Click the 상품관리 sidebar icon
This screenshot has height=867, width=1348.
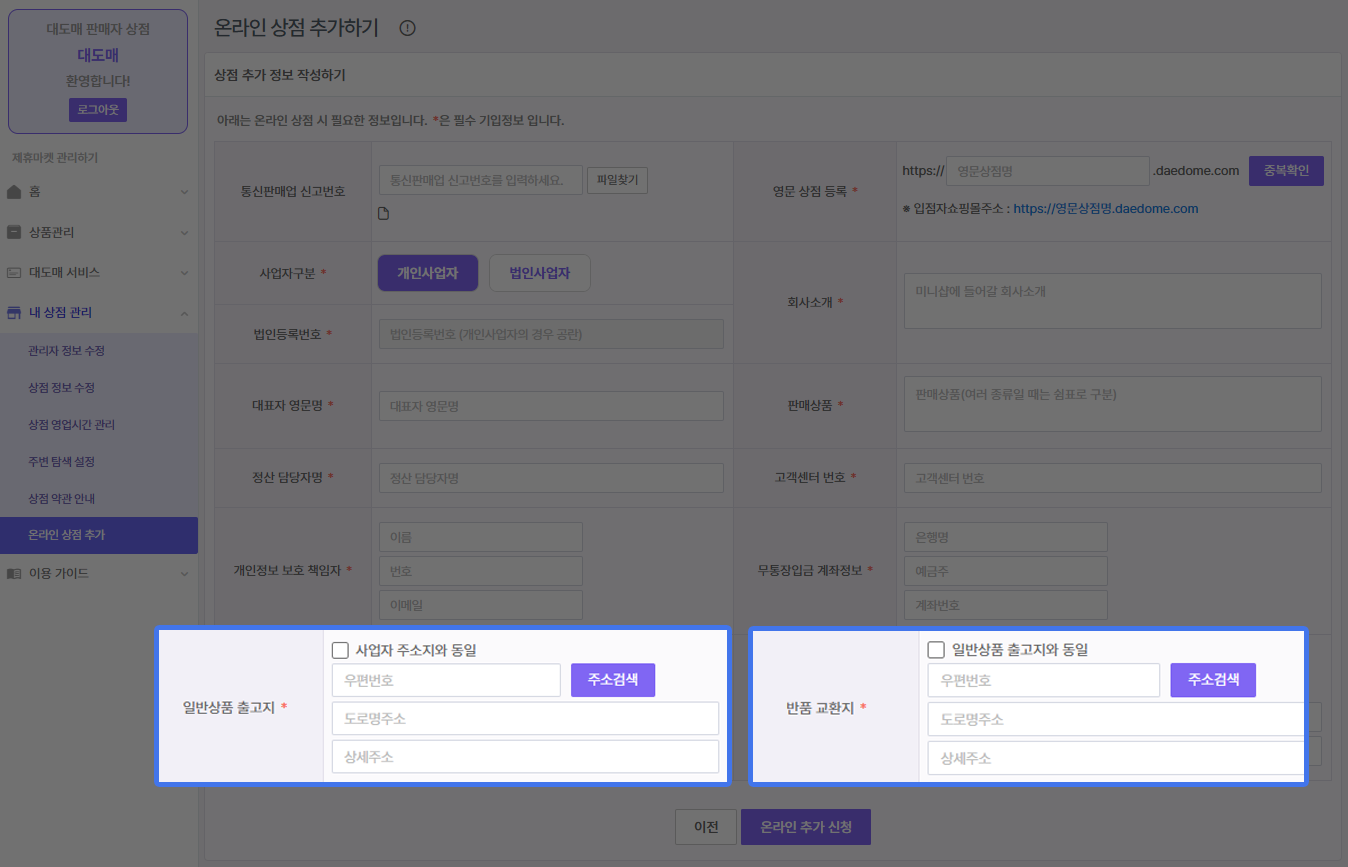pyautogui.click(x=14, y=232)
